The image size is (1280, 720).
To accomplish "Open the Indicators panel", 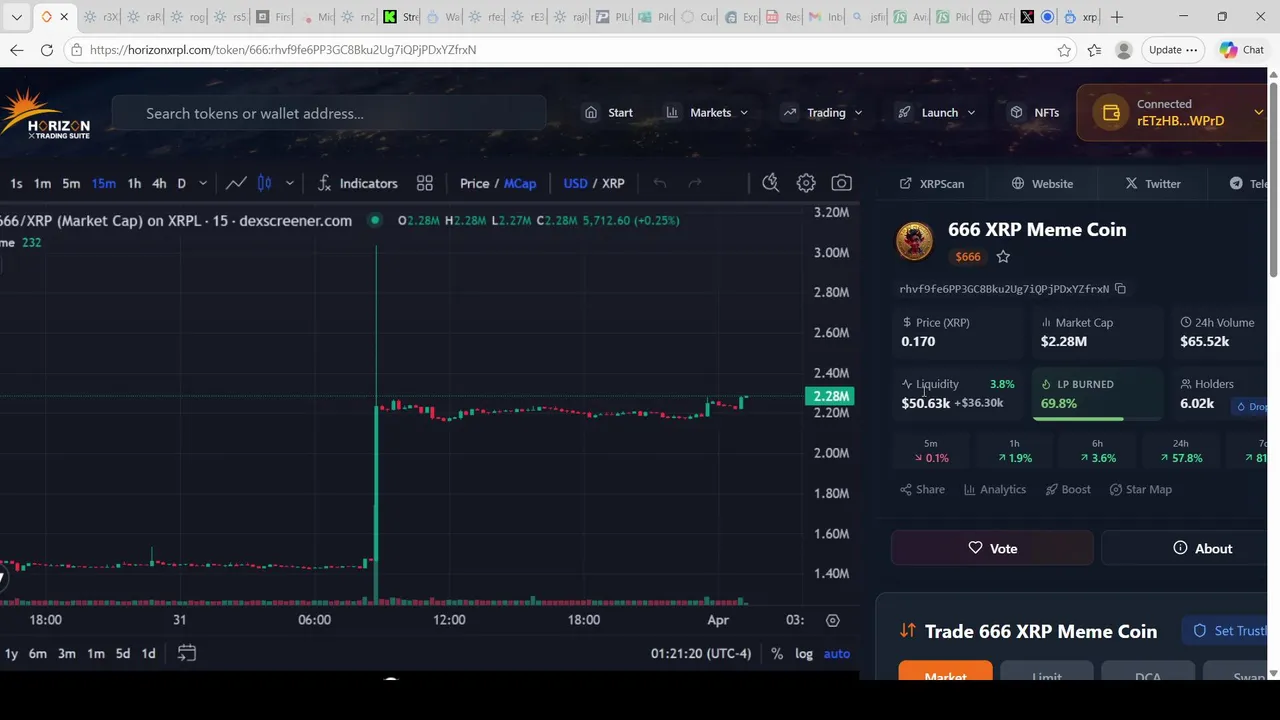I will pyautogui.click(x=357, y=183).
